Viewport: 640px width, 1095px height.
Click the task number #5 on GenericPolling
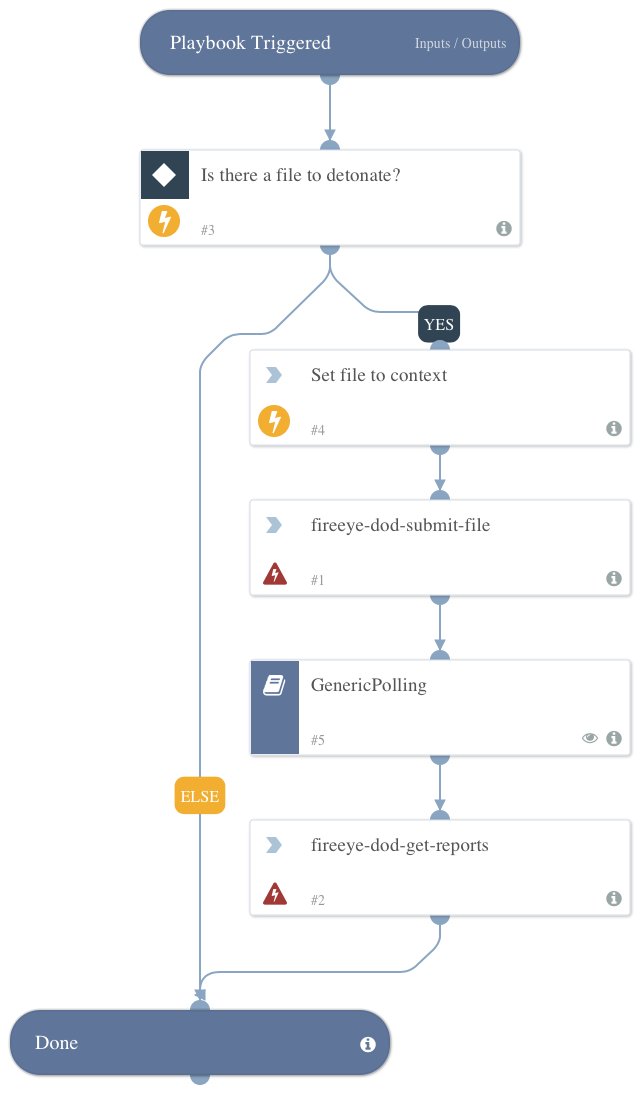pos(317,740)
